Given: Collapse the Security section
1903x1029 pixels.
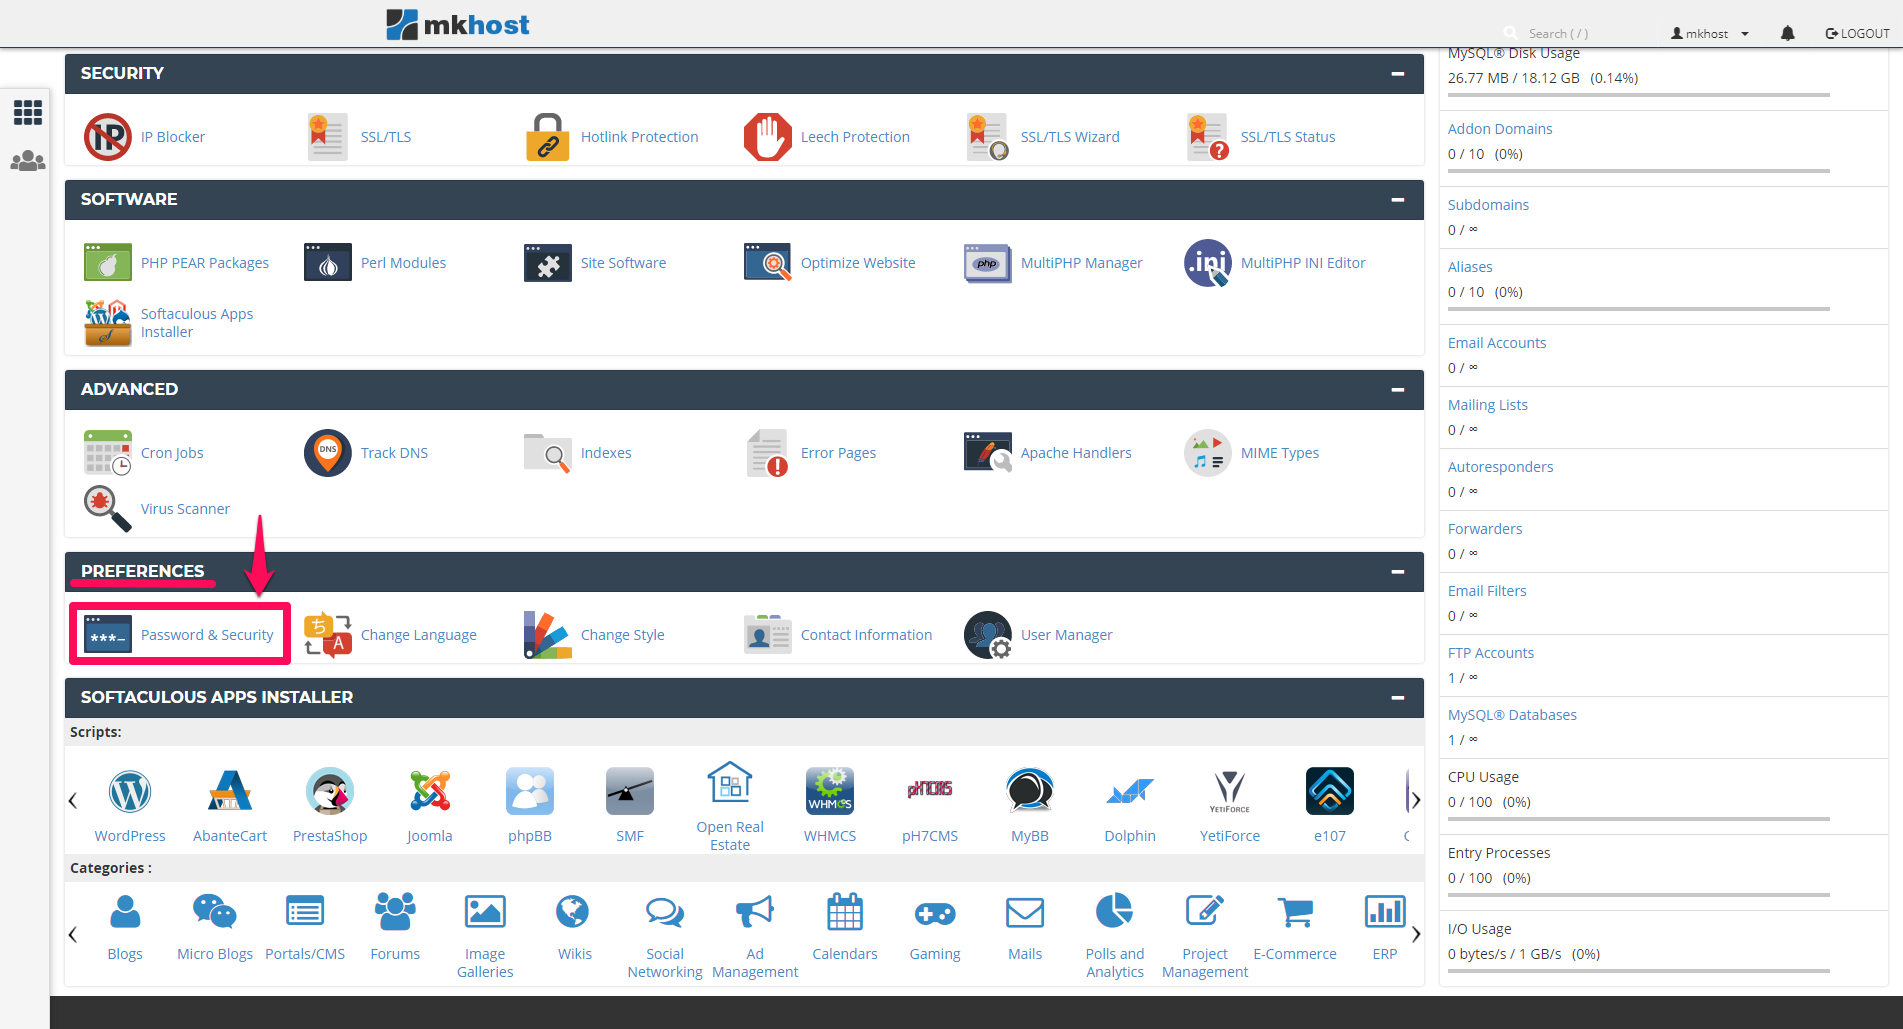Looking at the screenshot, I should pos(1397,74).
